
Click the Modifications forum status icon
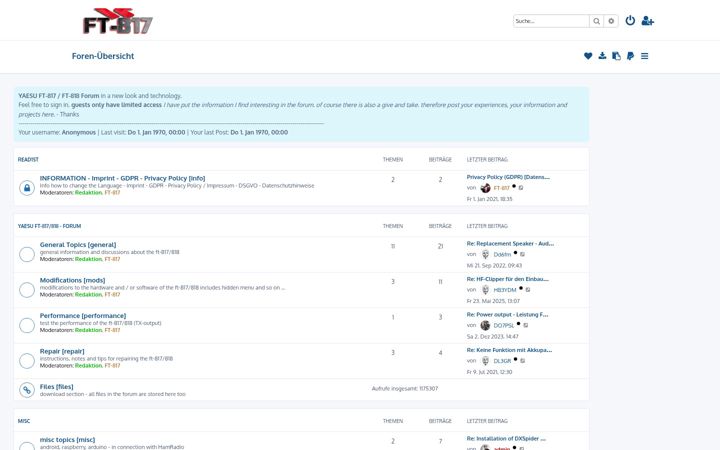[27, 290]
